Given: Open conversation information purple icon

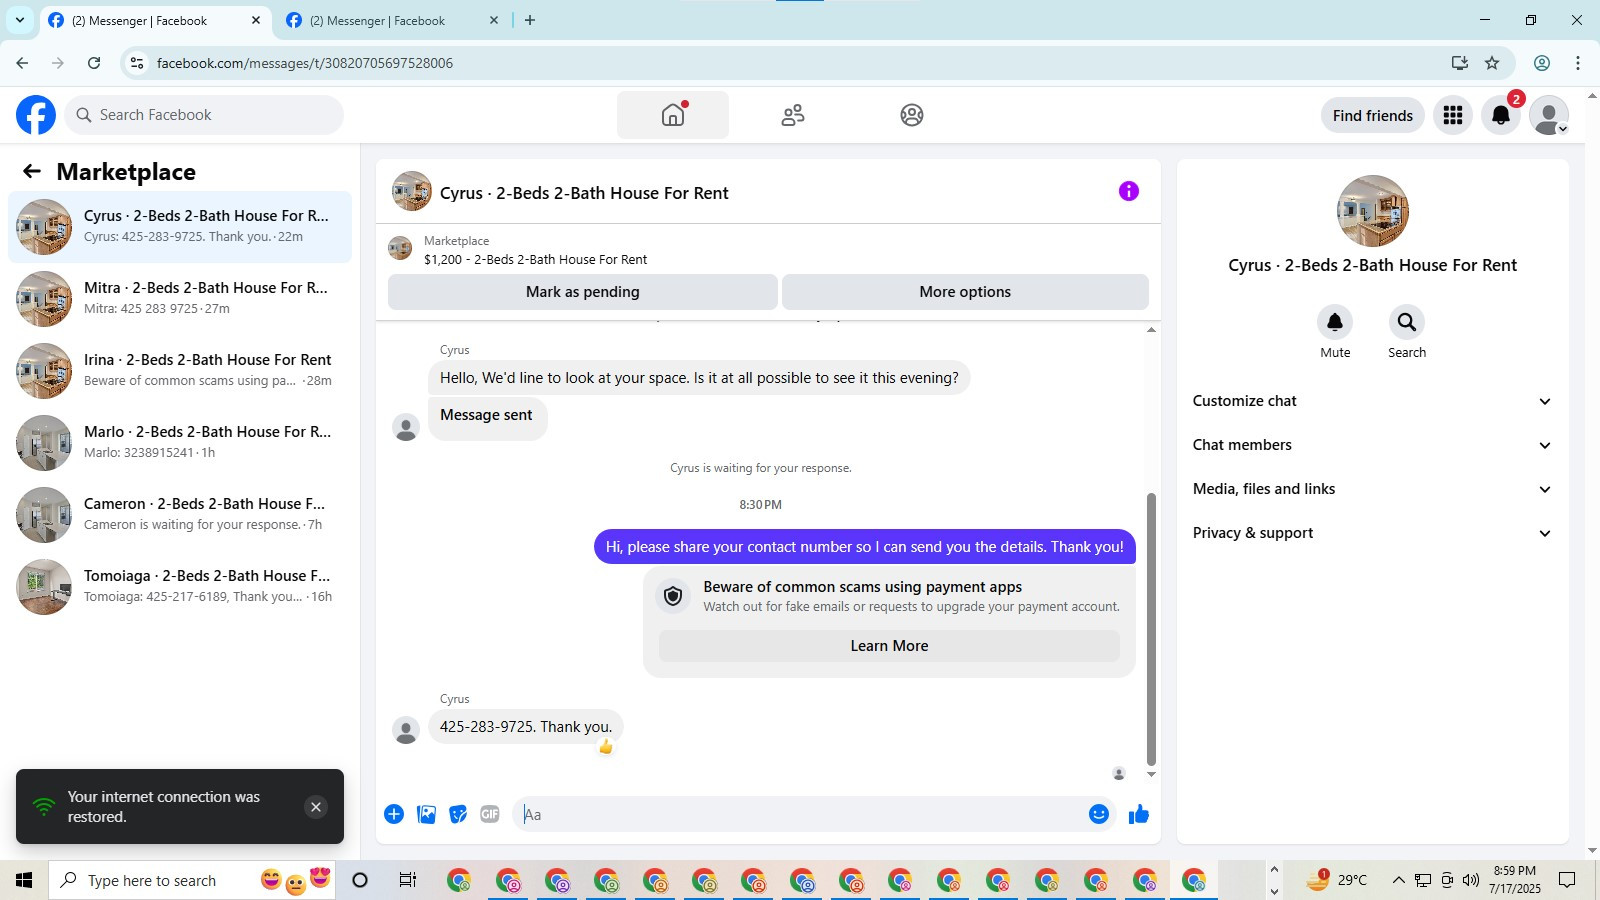Looking at the screenshot, I should pos(1129,191).
